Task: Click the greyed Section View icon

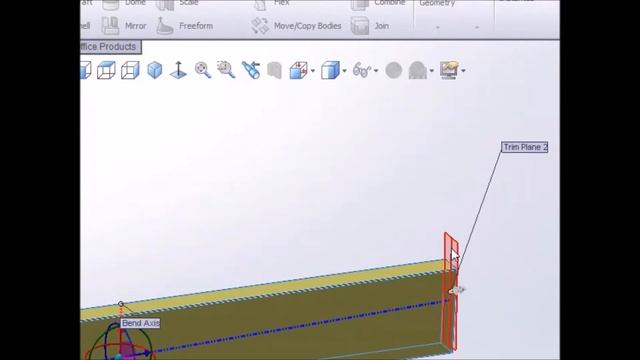Action: (x=275, y=70)
